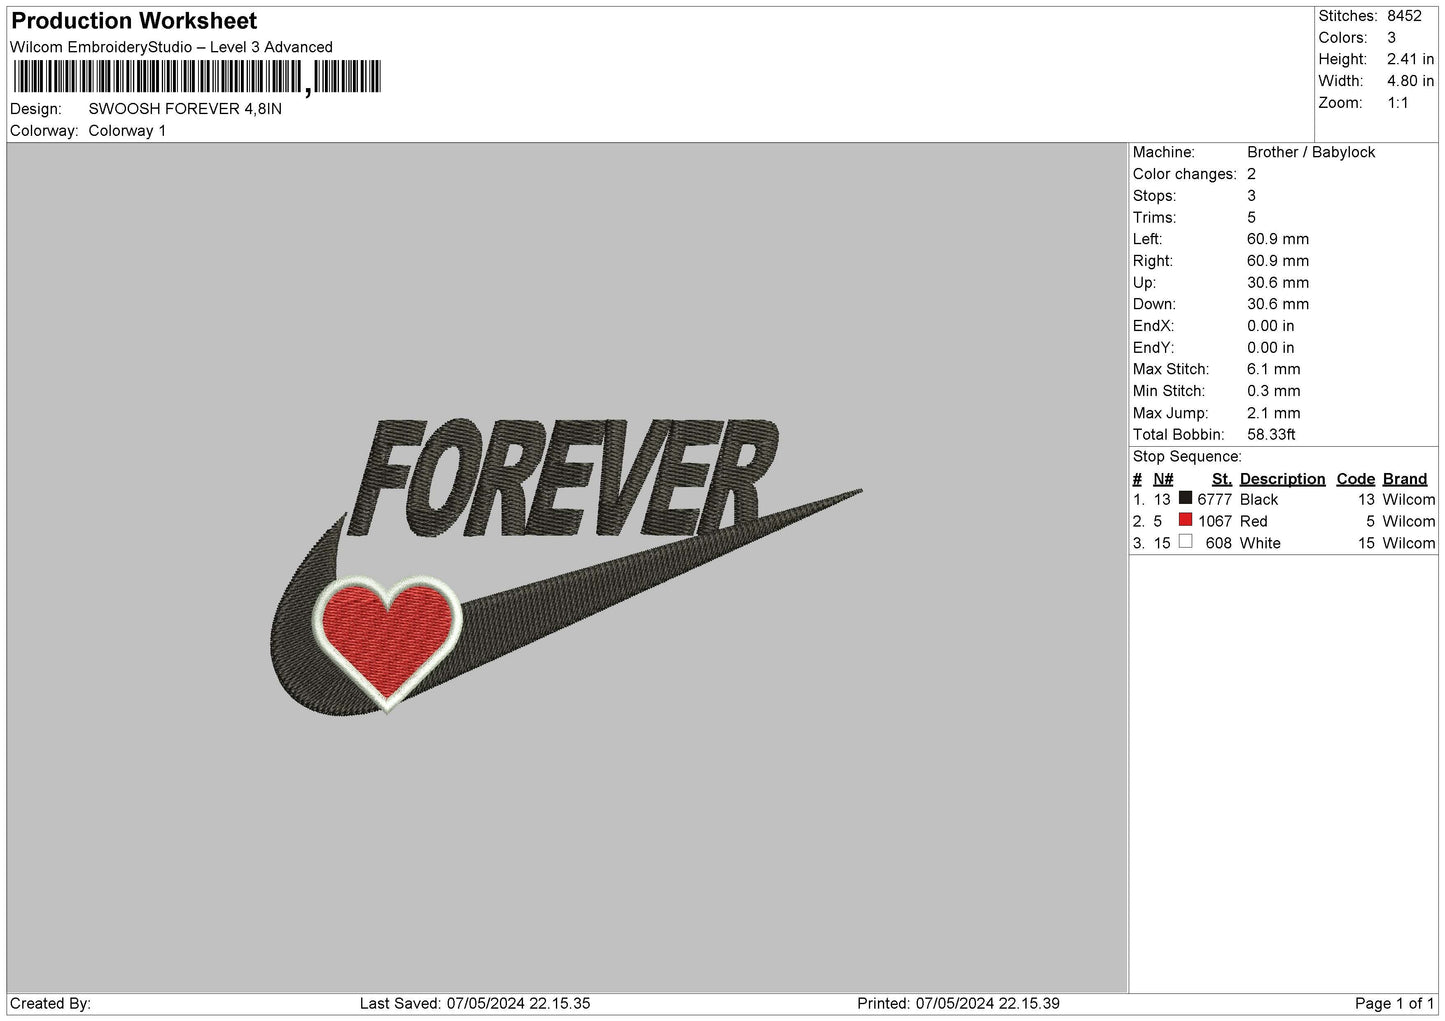Click the machine value 'Brother / Babylock'
Screen dimensions: 1445x1021
1311,152
